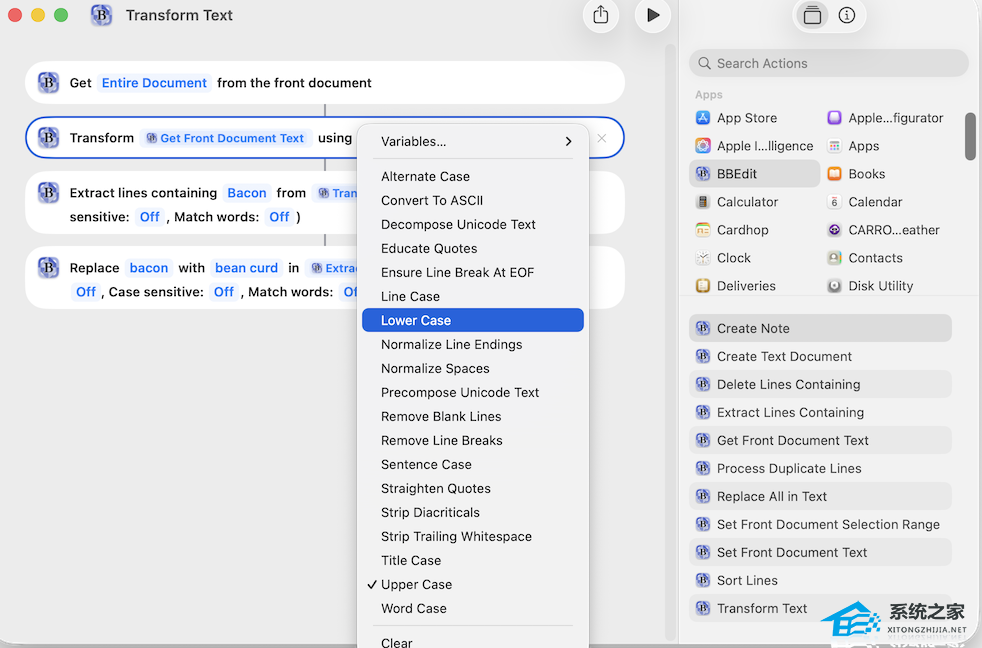
Task: Add the Create Note action
Action: tap(820, 329)
